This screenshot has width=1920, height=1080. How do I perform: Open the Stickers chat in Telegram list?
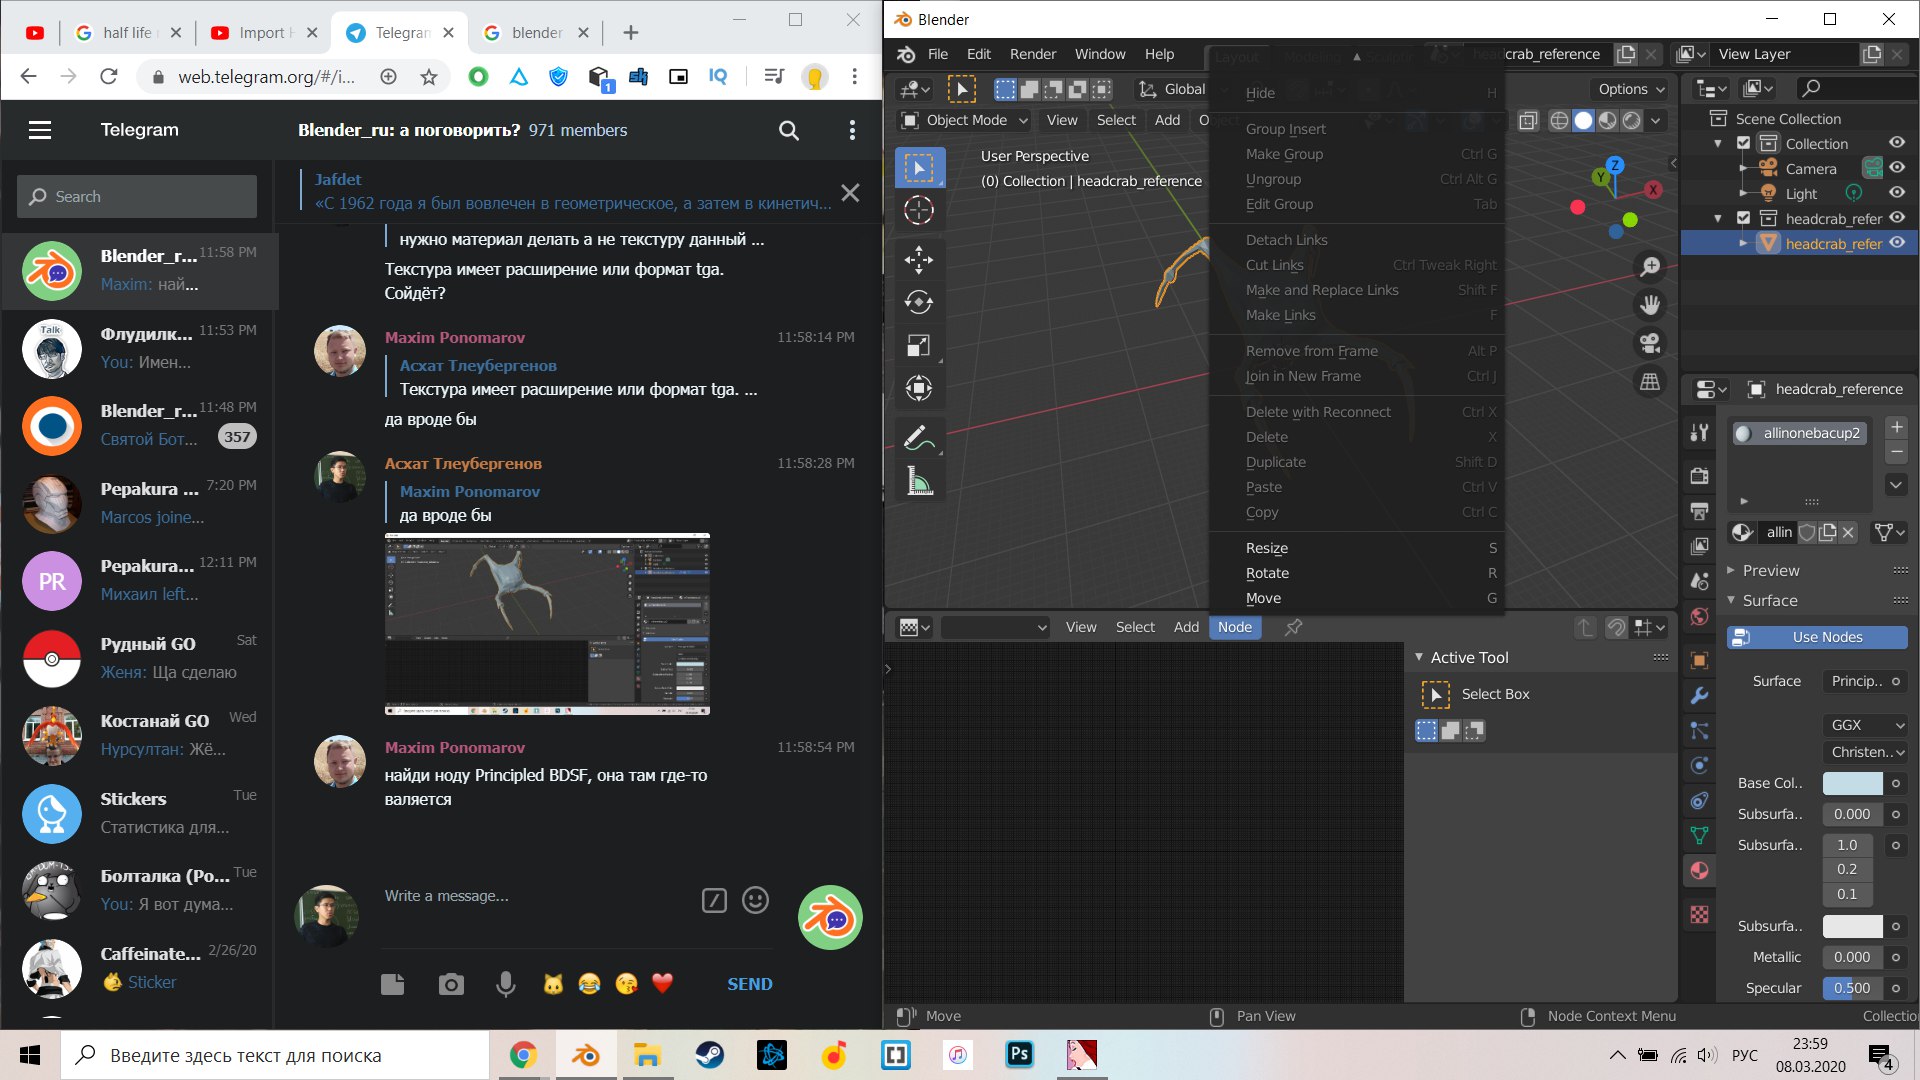click(x=139, y=812)
